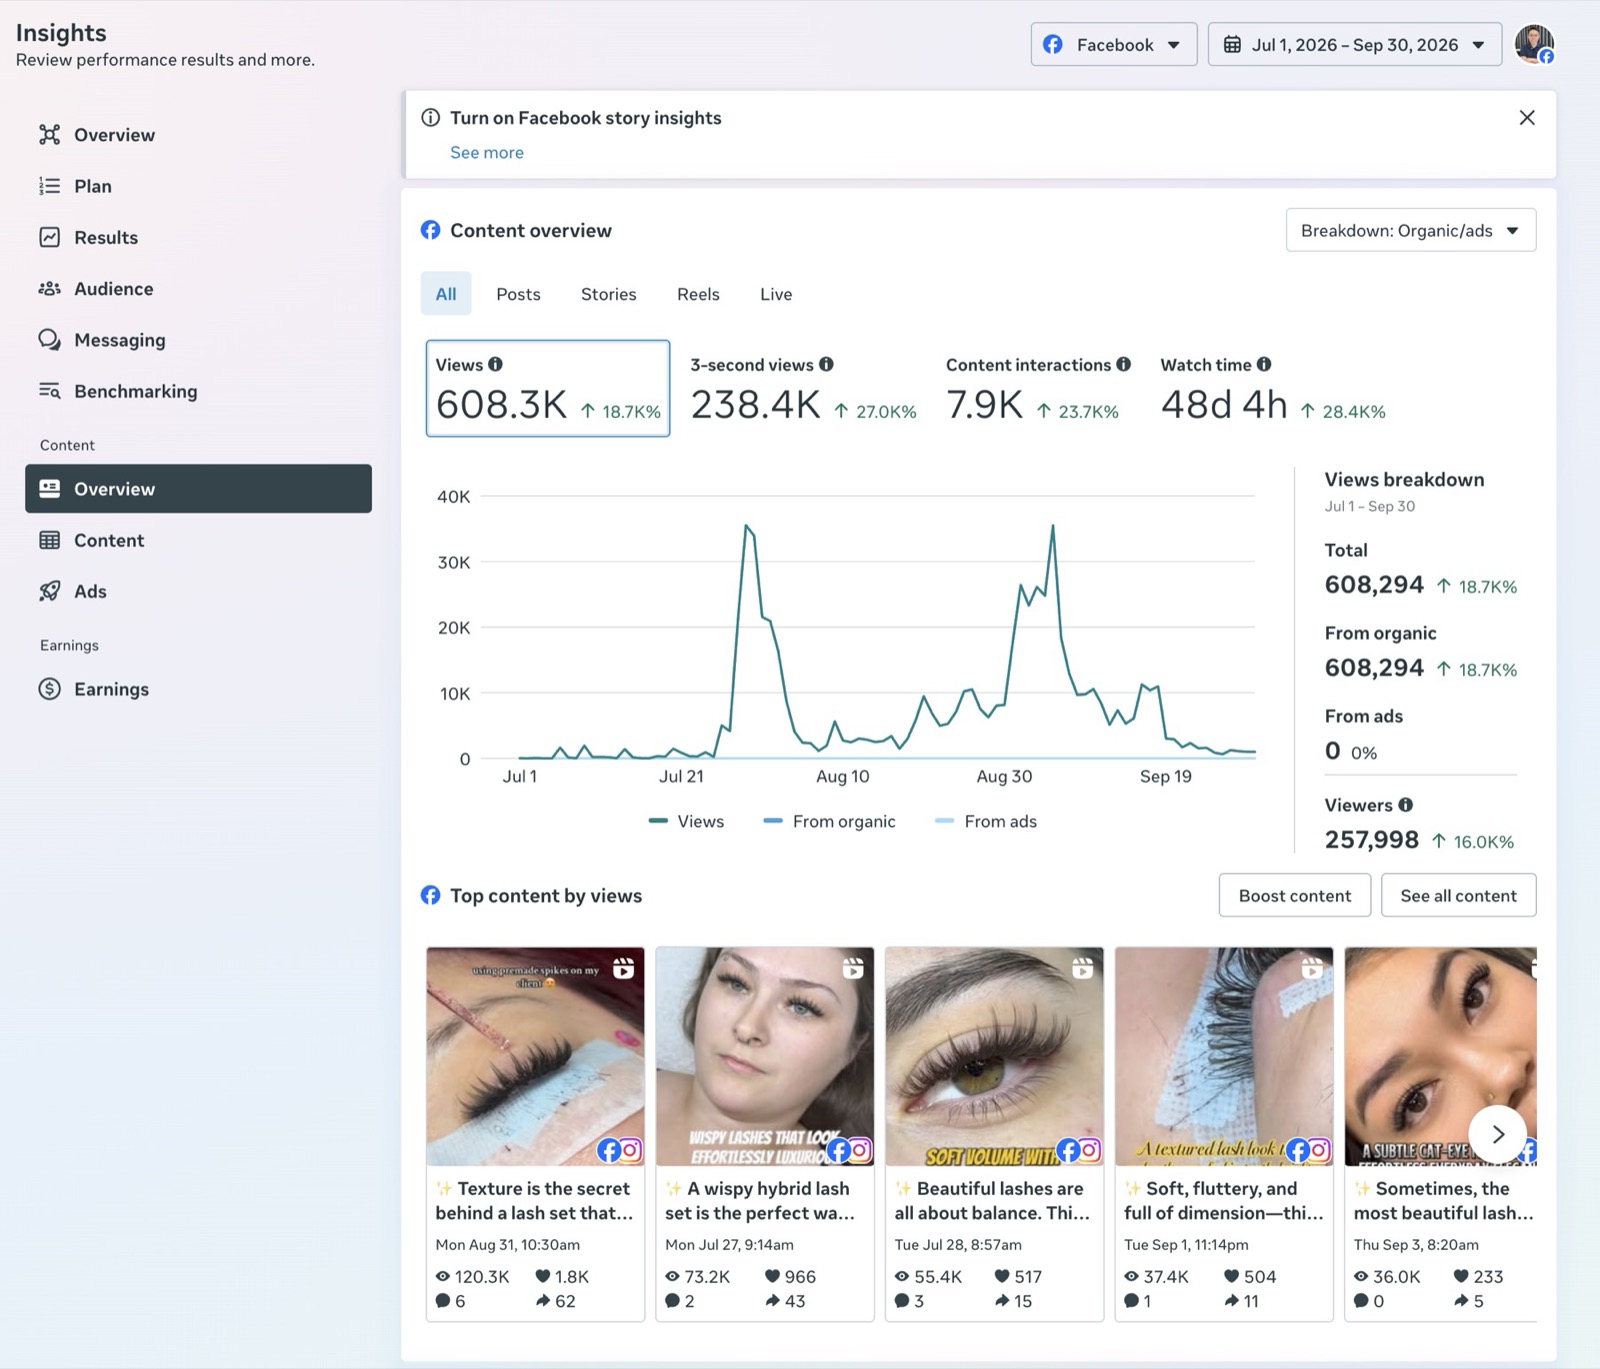Click the profile avatar in the top right
This screenshot has height=1369, width=1600.
click(1534, 45)
